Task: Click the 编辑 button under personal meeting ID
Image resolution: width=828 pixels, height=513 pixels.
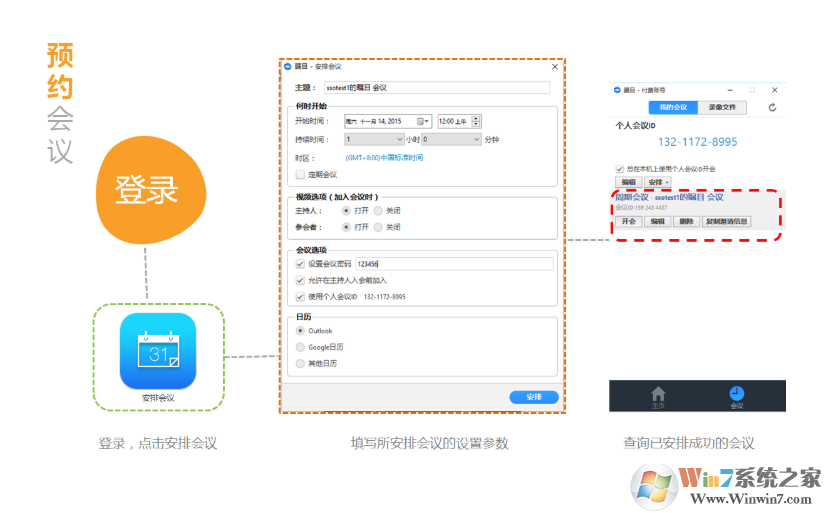Action: click(x=628, y=182)
